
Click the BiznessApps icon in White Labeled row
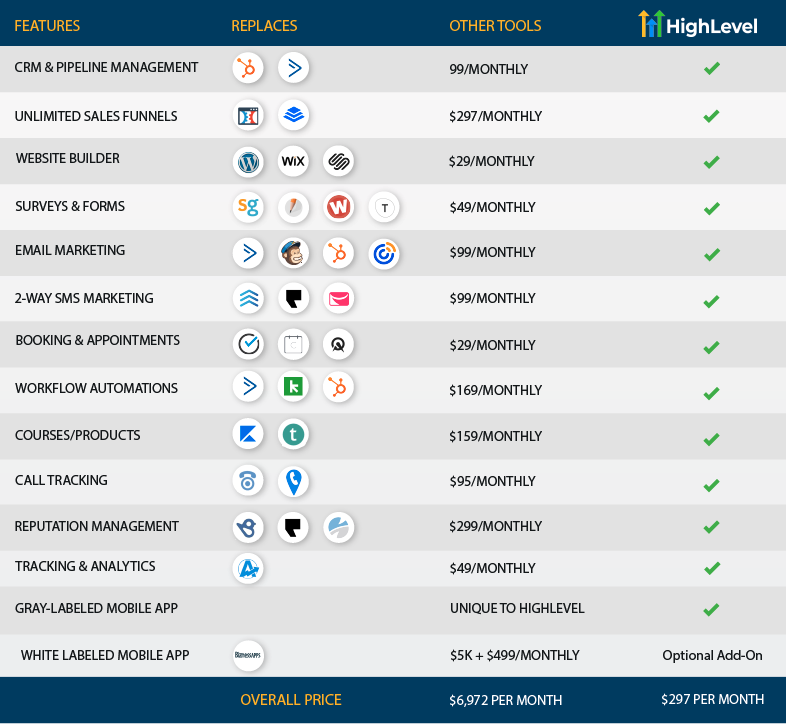[x=248, y=655]
